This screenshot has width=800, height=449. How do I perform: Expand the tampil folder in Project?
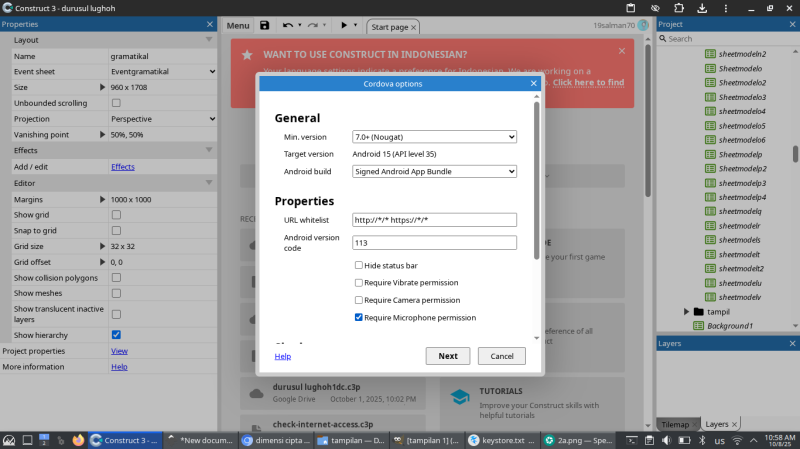point(686,312)
